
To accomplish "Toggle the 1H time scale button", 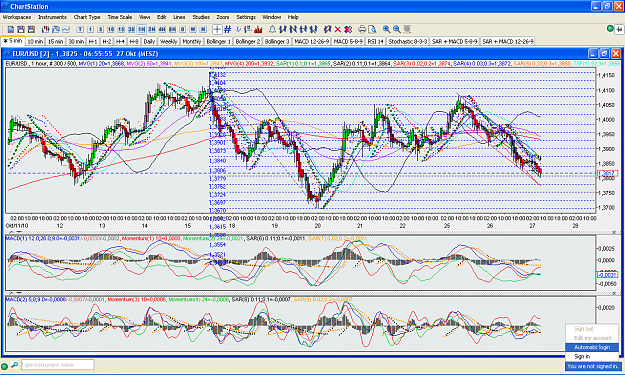I will tap(142, 29).
